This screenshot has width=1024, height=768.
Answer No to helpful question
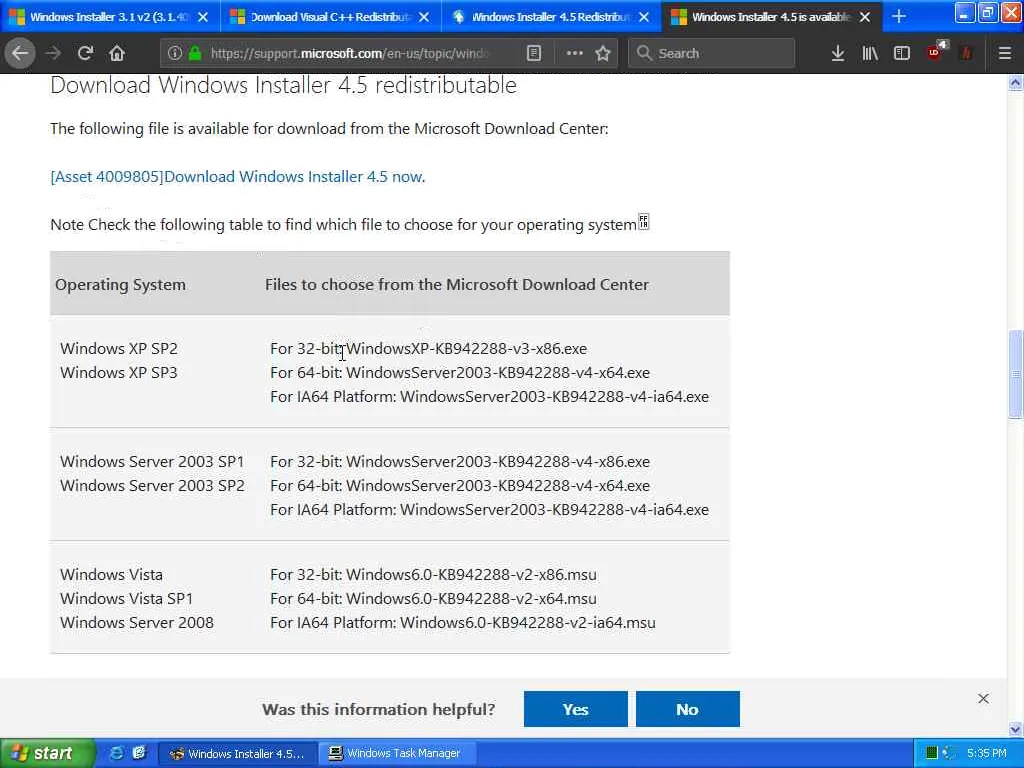coord(688,709)
